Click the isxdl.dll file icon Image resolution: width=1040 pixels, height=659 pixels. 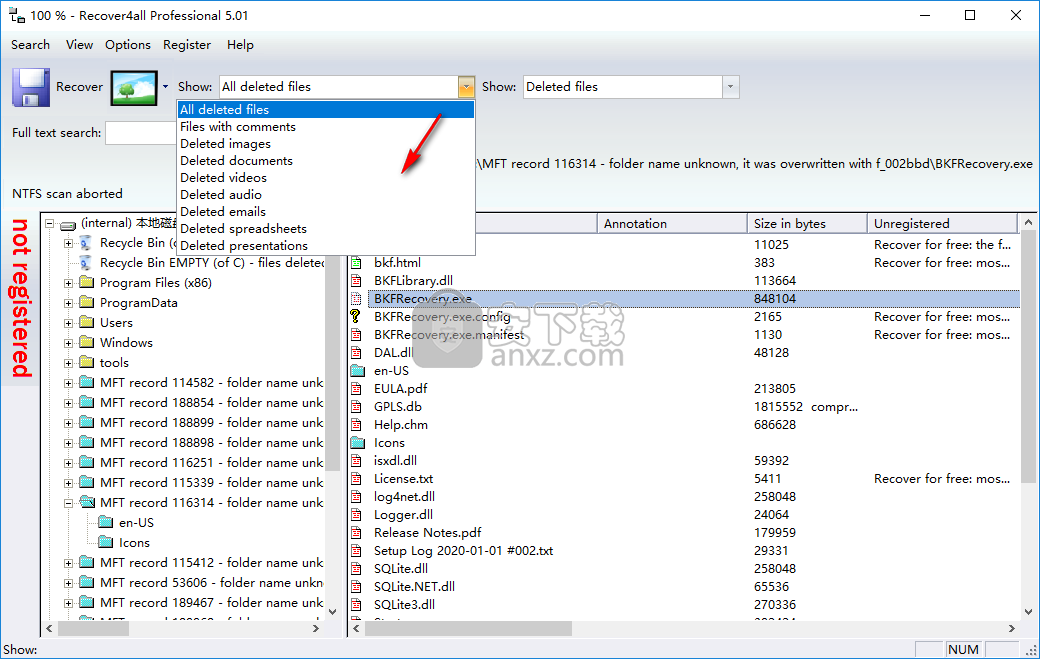point(356,460)
